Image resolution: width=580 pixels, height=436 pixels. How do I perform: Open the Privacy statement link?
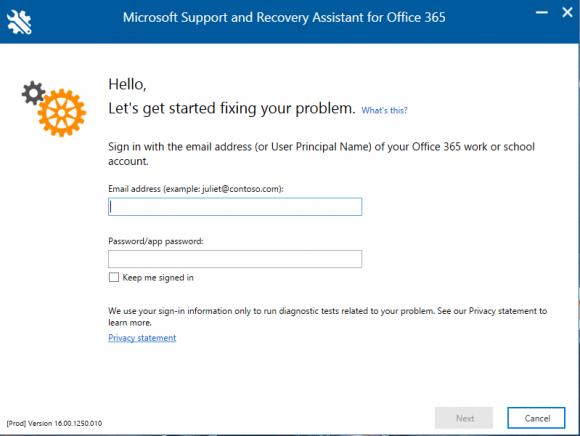pyautogui.click(x=142, y=338)
